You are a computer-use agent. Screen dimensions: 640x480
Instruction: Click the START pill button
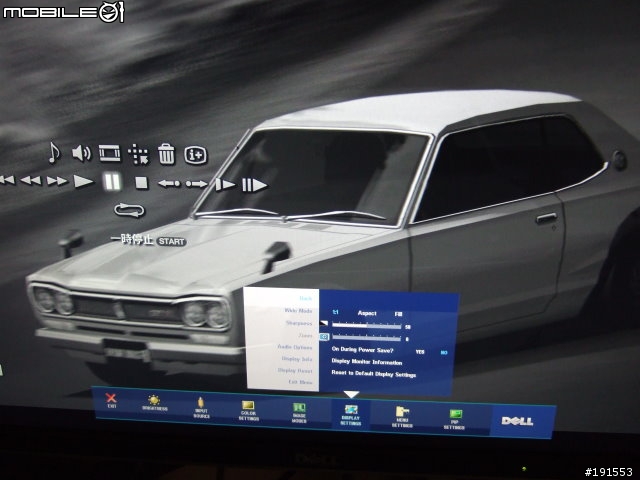(171, 242)
